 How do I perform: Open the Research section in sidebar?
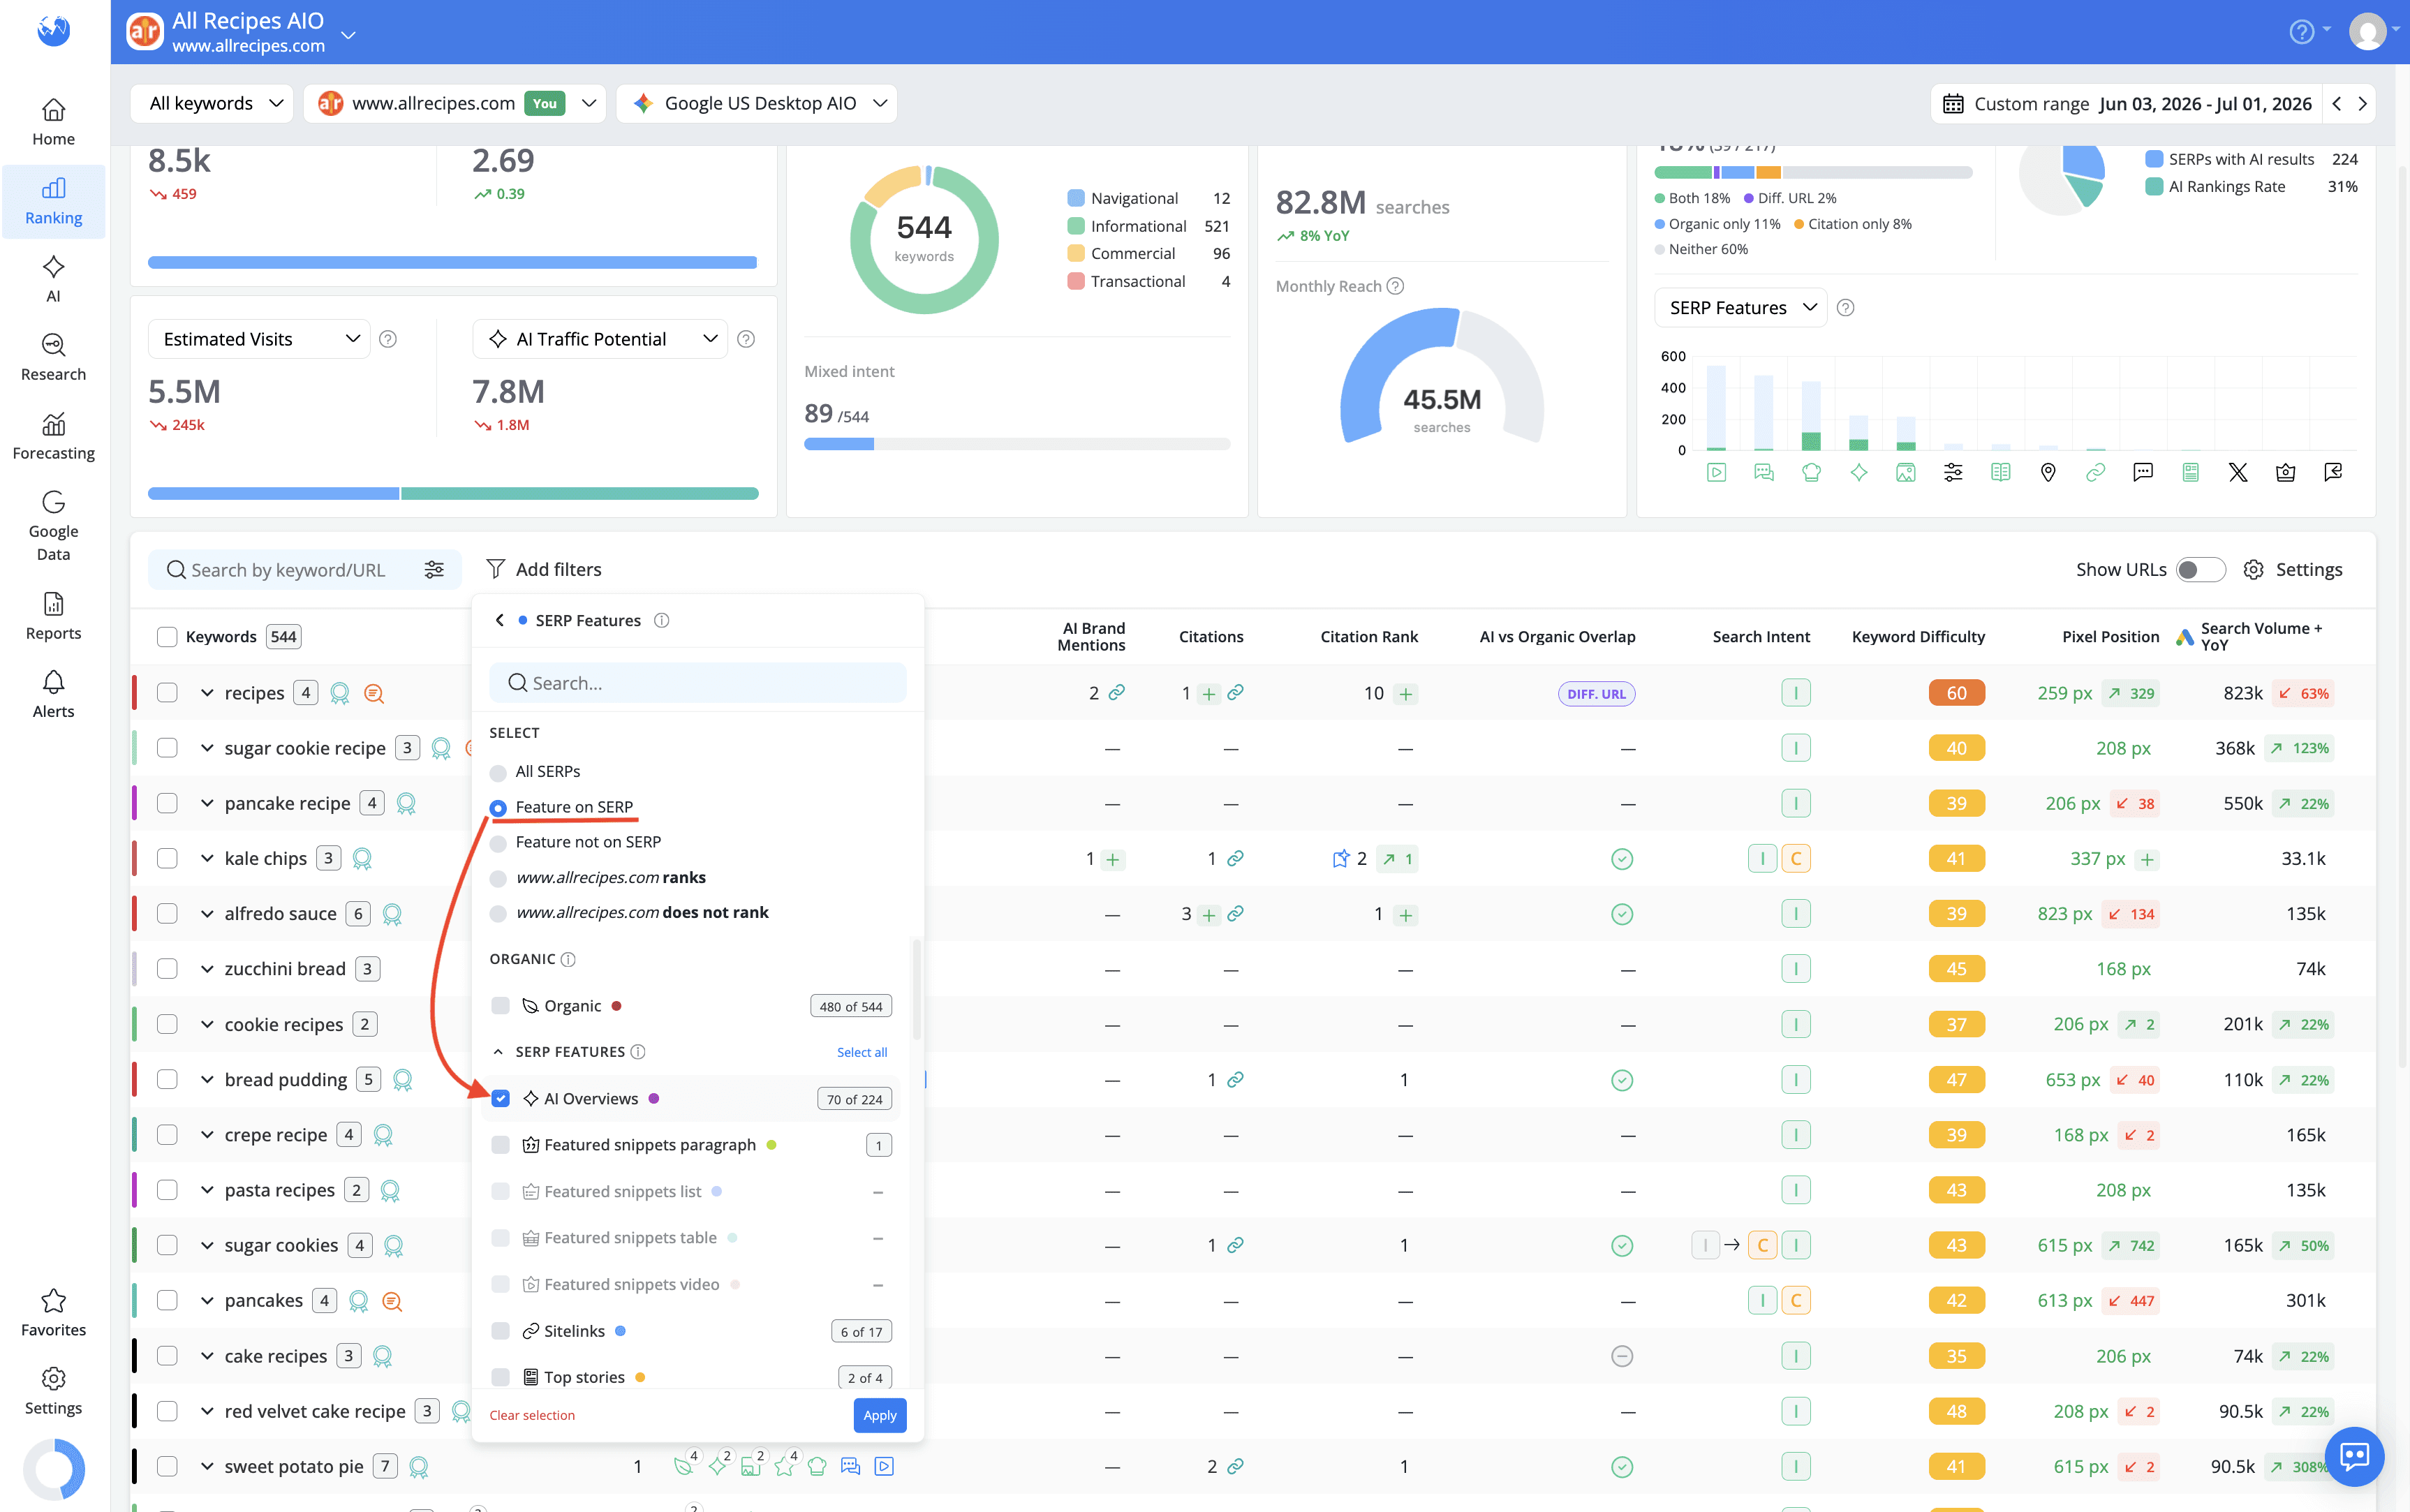pos(54,357)
